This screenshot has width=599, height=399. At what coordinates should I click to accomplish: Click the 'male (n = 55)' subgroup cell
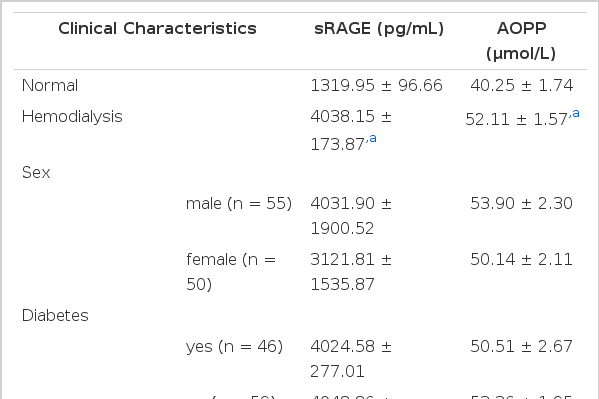tap(239, 203)
